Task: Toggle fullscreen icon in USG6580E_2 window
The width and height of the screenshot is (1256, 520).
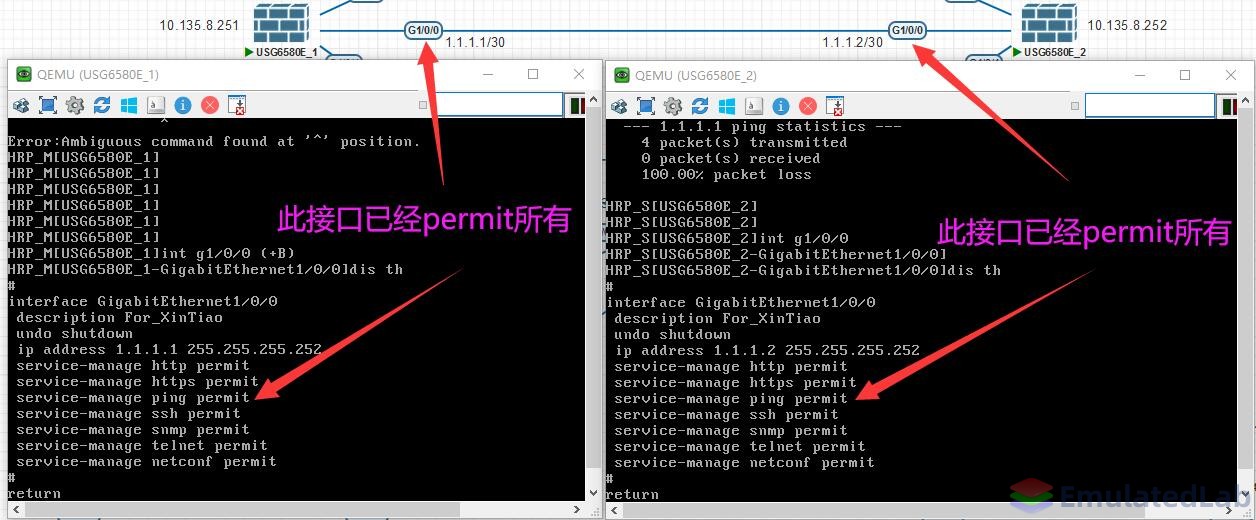Action: point(646,106)
